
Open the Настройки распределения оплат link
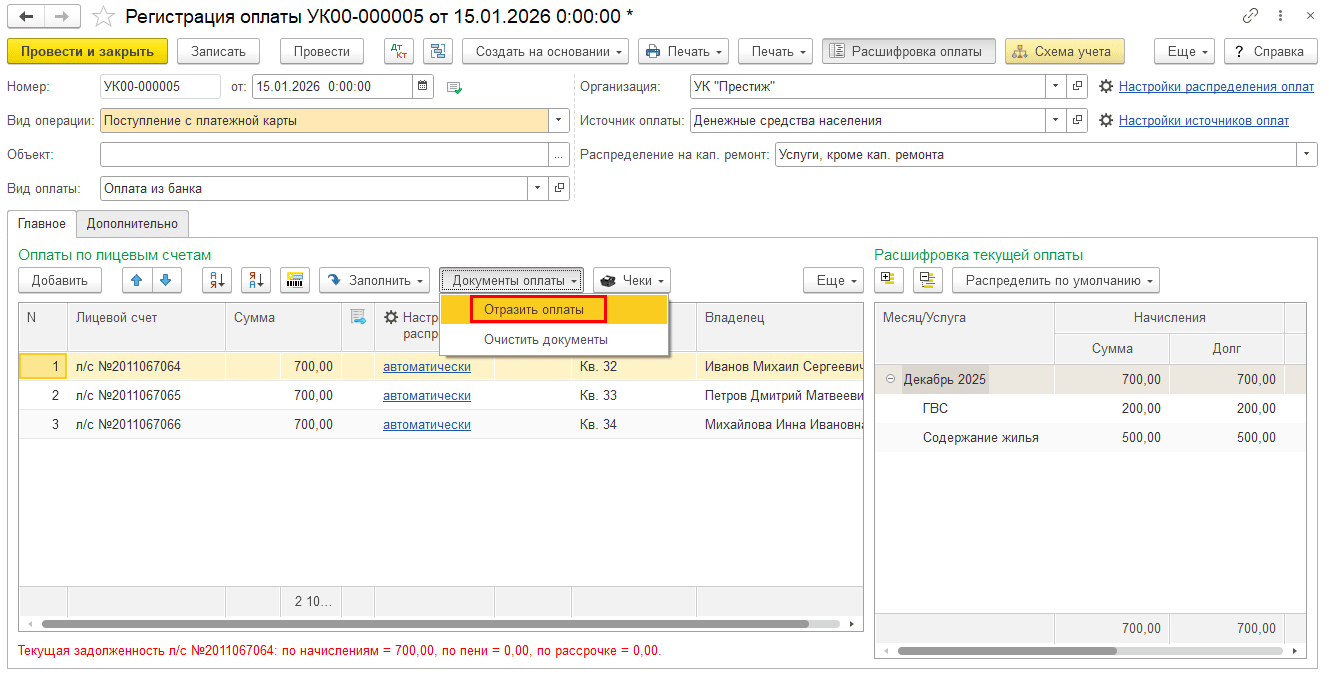point(1216,87)
